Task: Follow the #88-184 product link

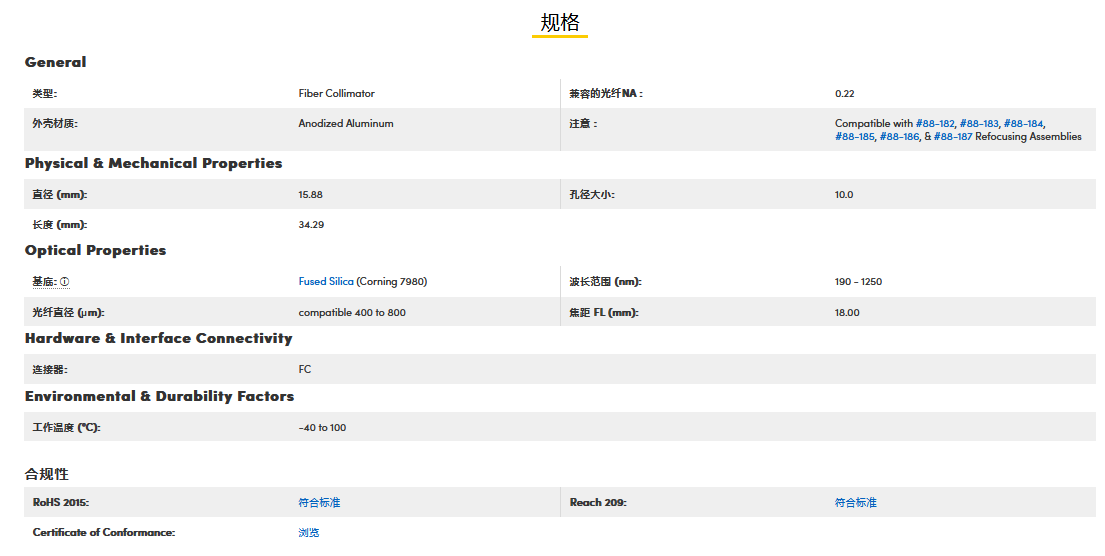Action: click(1023, 124)
